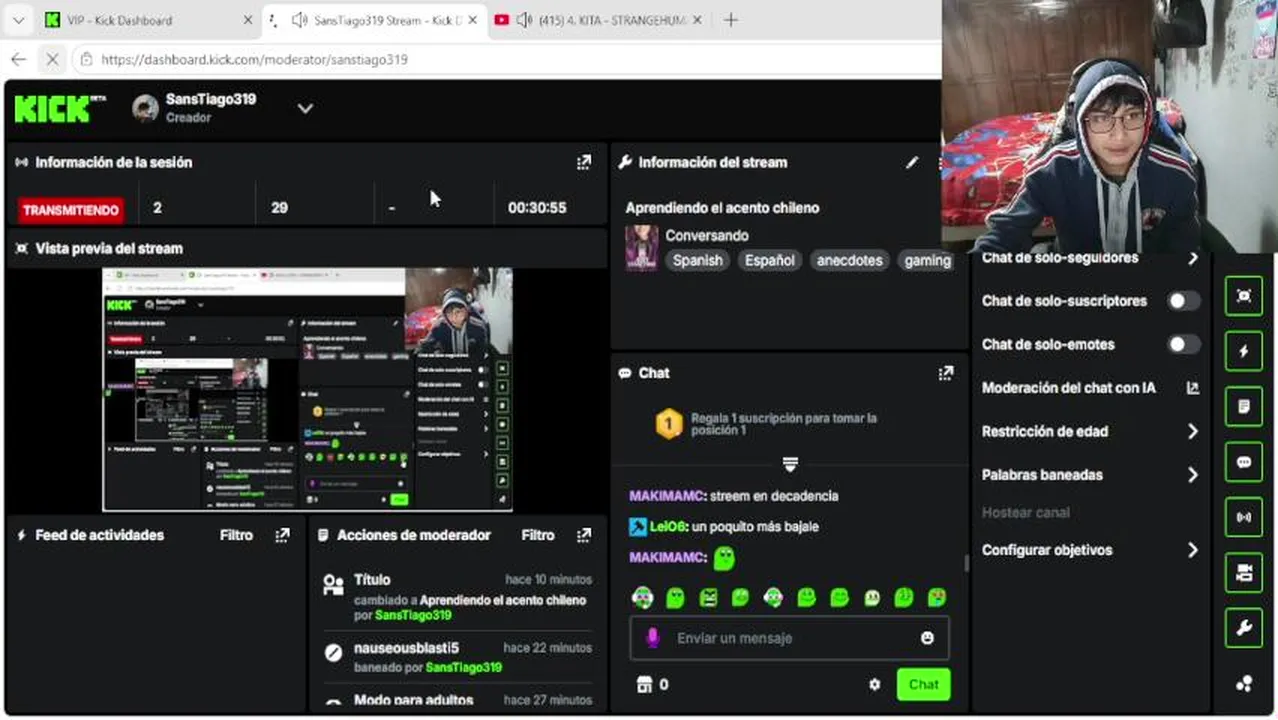Click the Spanish tag

click(x=698, y=260)
